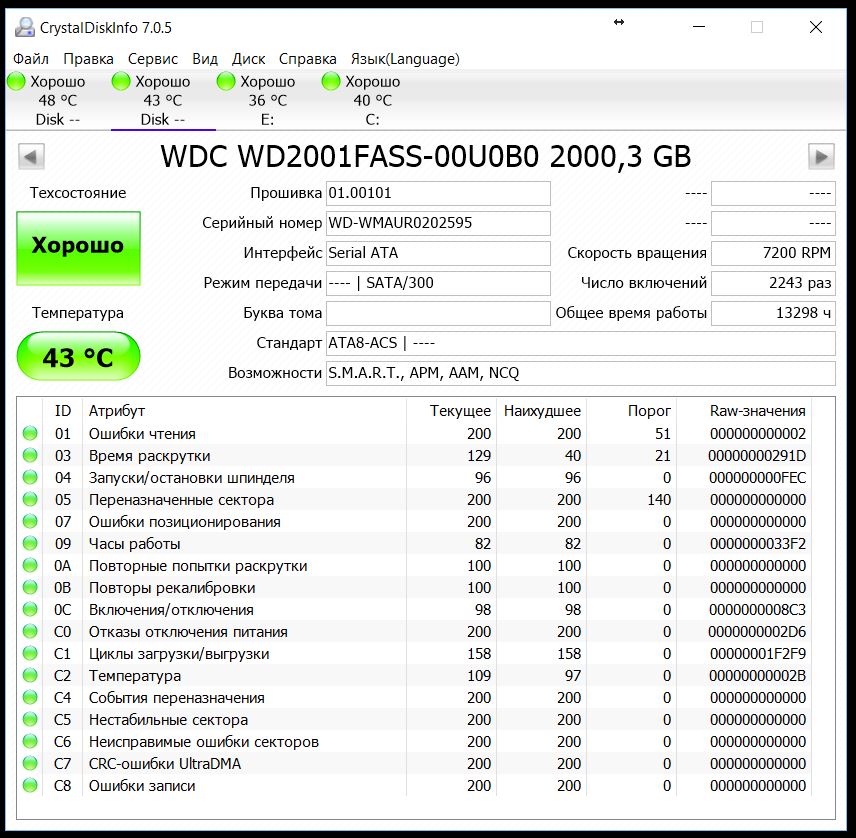This screenshot has width=856, height=838.
Task: Click the Общее время работы value 13298 ч
Action: point(773,313)
